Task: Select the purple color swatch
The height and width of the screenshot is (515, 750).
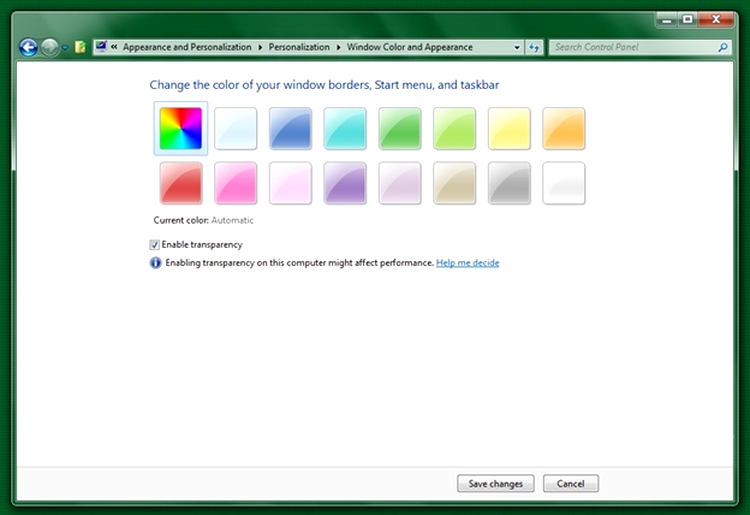Action: tap(345, 183)
